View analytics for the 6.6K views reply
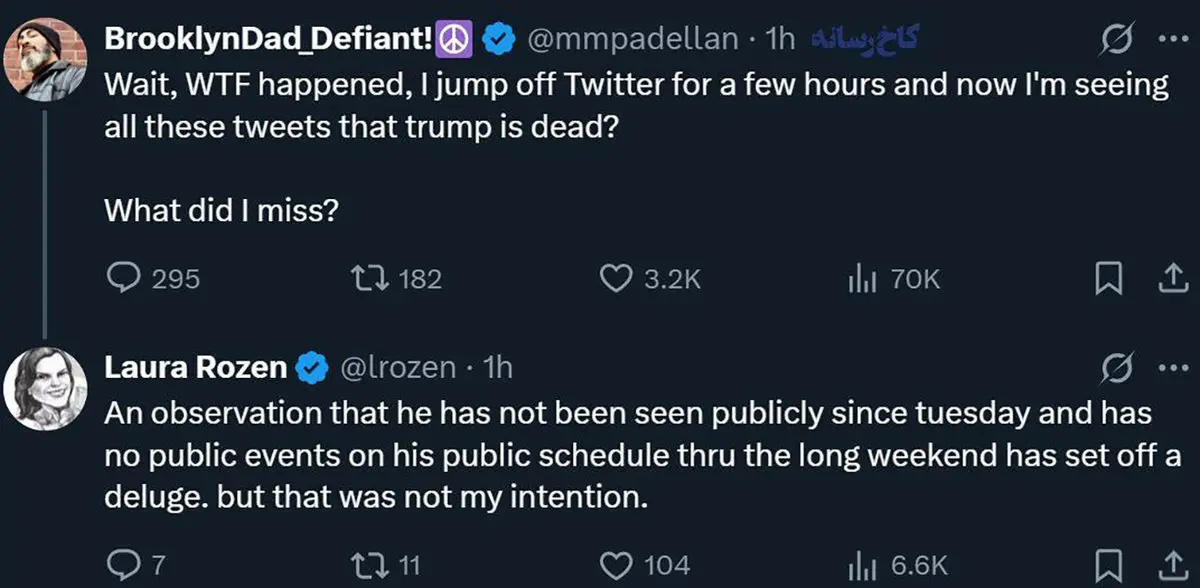This screenshot has height=588, width=1200. [x=861, y=565]
